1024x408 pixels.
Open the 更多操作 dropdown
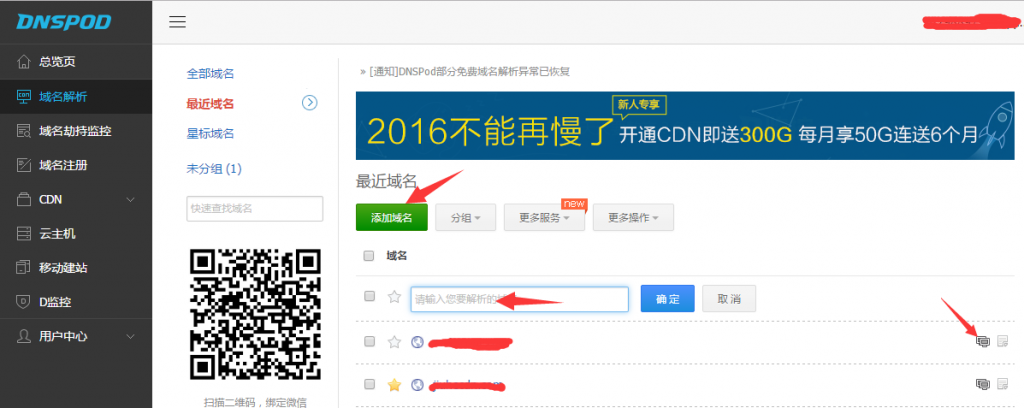pos(633,217)
